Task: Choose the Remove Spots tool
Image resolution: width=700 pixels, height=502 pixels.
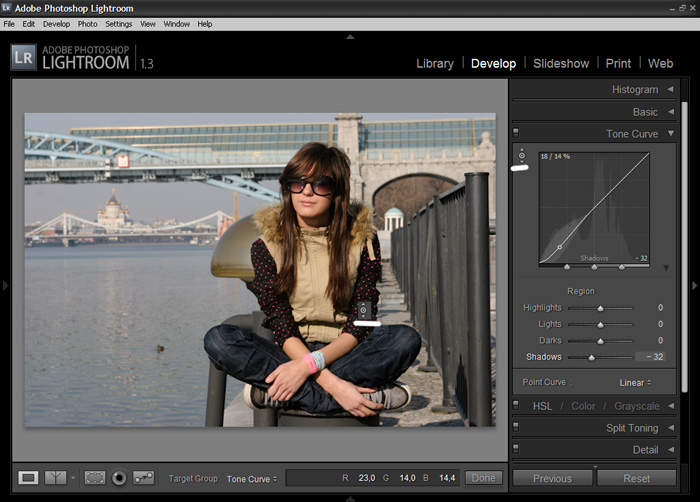Action: [x=143, y=478]
